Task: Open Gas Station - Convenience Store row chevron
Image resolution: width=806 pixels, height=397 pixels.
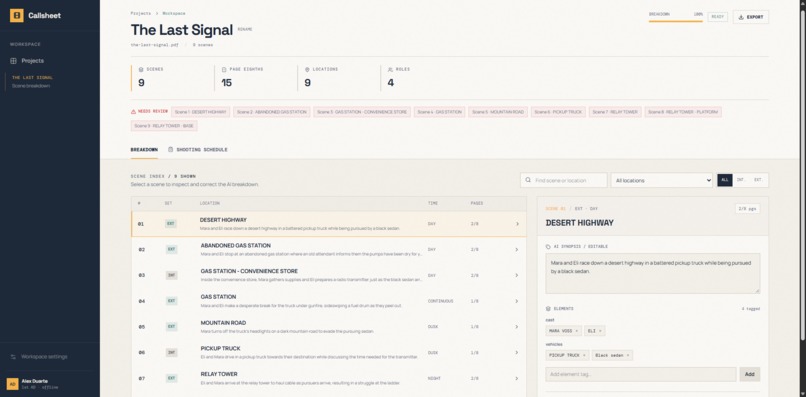Action: point(517,276)
